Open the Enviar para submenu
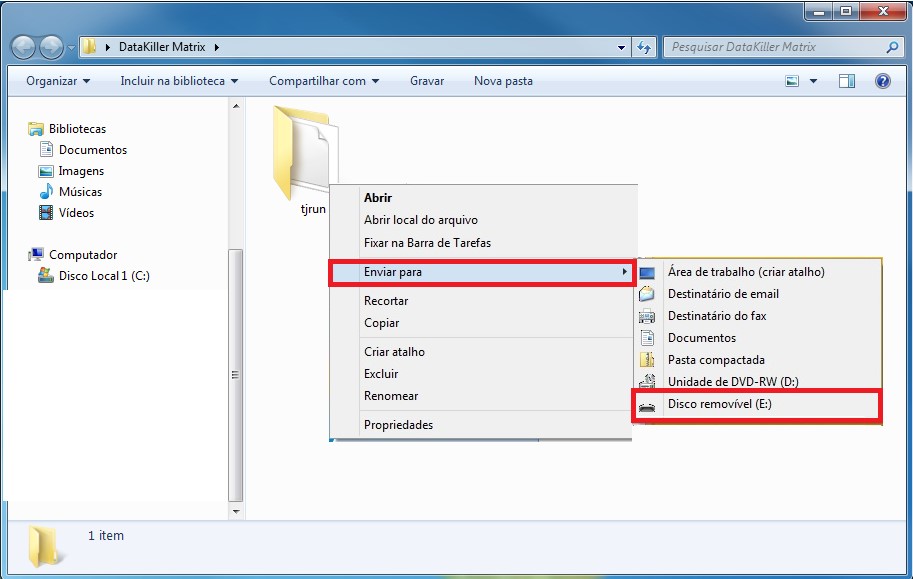This screenshot has width=913, height=579. (x=481, y=272)
